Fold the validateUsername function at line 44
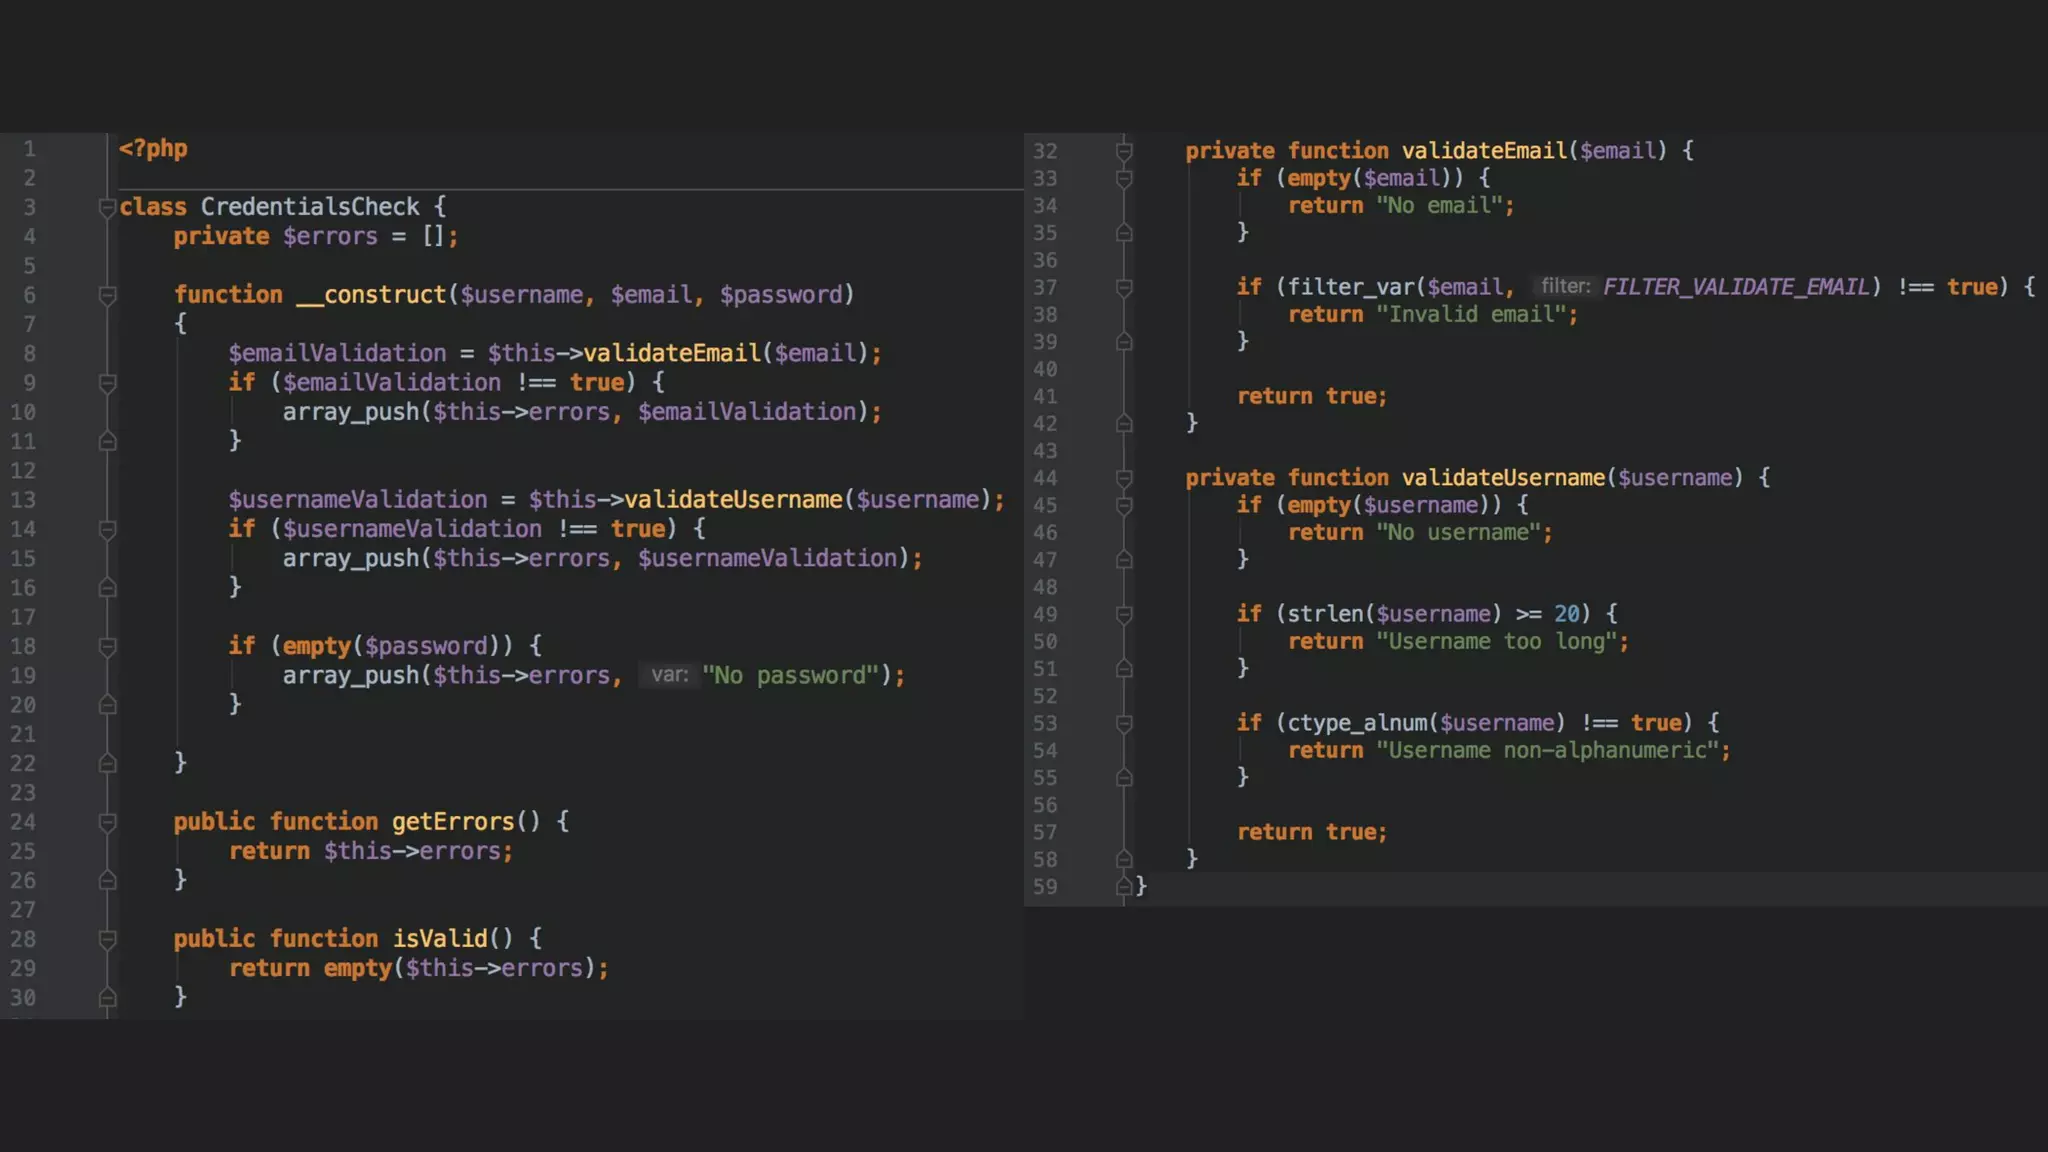 (1124, 478)
